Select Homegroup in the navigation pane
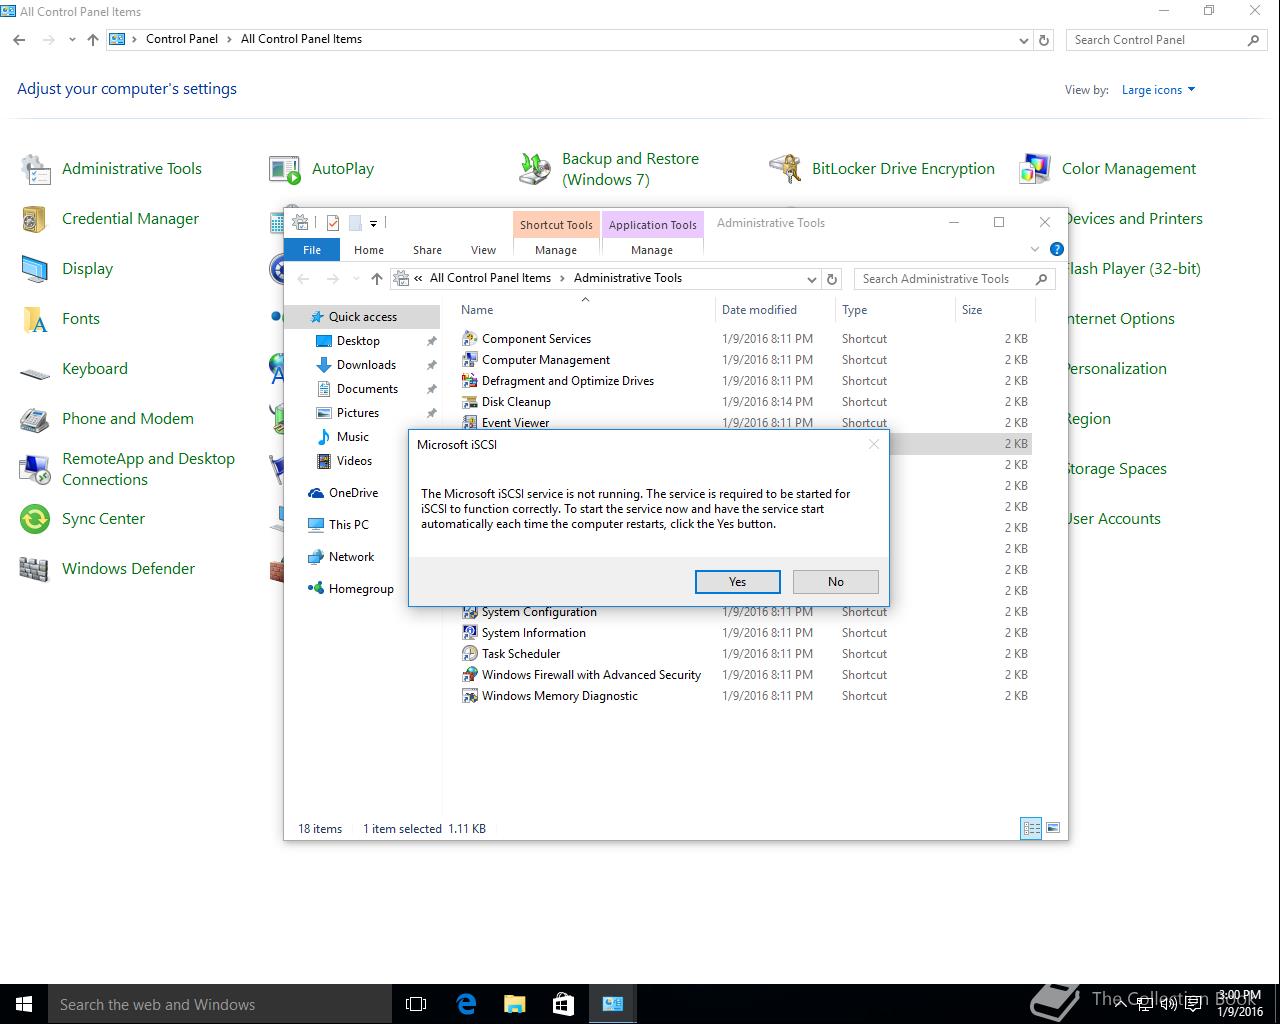This screenshot has height=1024, width=1280. (361, 589)
